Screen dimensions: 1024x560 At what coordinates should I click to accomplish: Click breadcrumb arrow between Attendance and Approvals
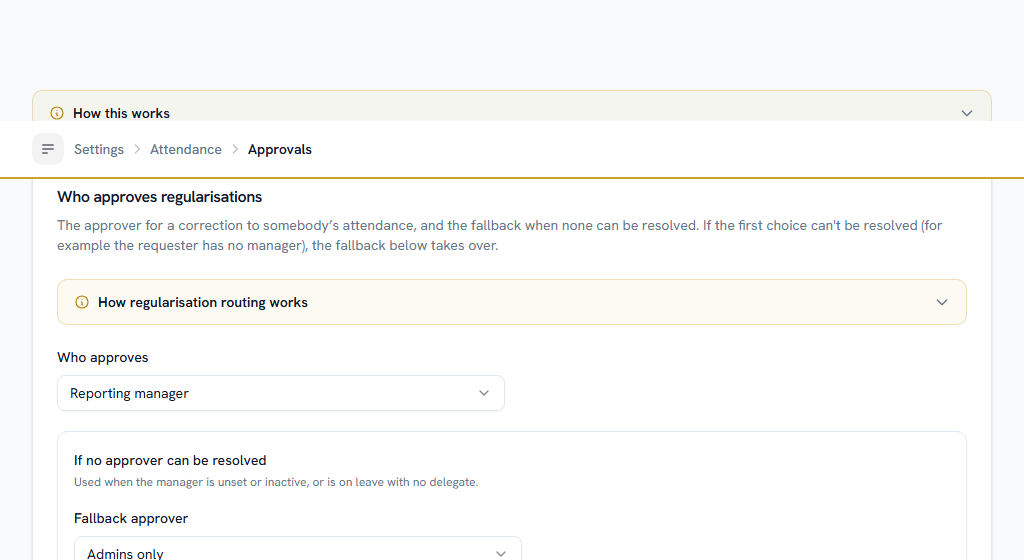[x=235, y=149]
